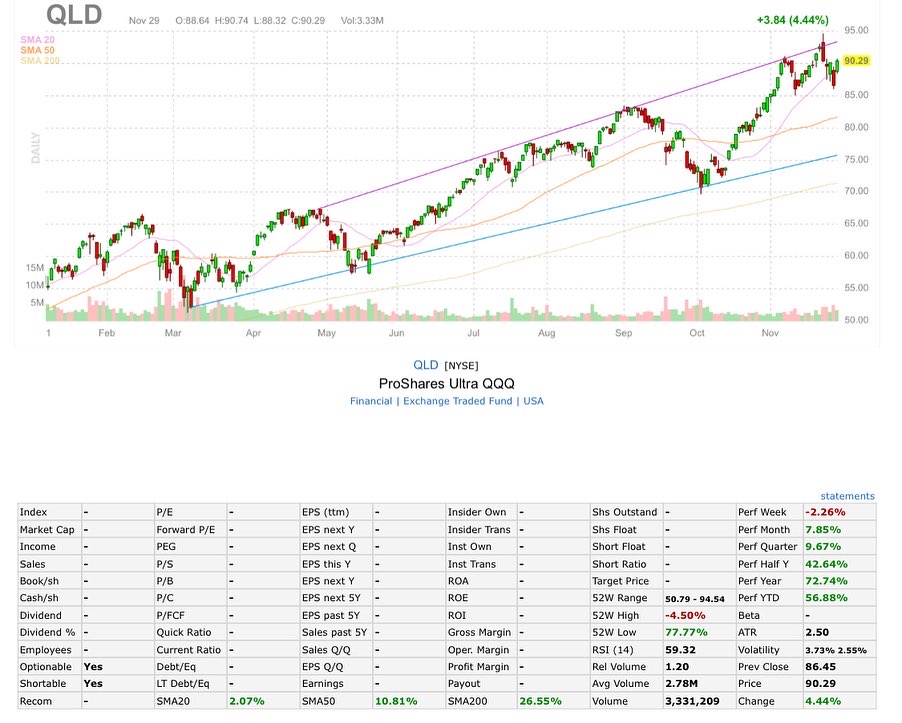Click the Perf Quarter value 9.67%
Image resolution: width=902 pixels, height=723 pixels.
click(823, 546)
